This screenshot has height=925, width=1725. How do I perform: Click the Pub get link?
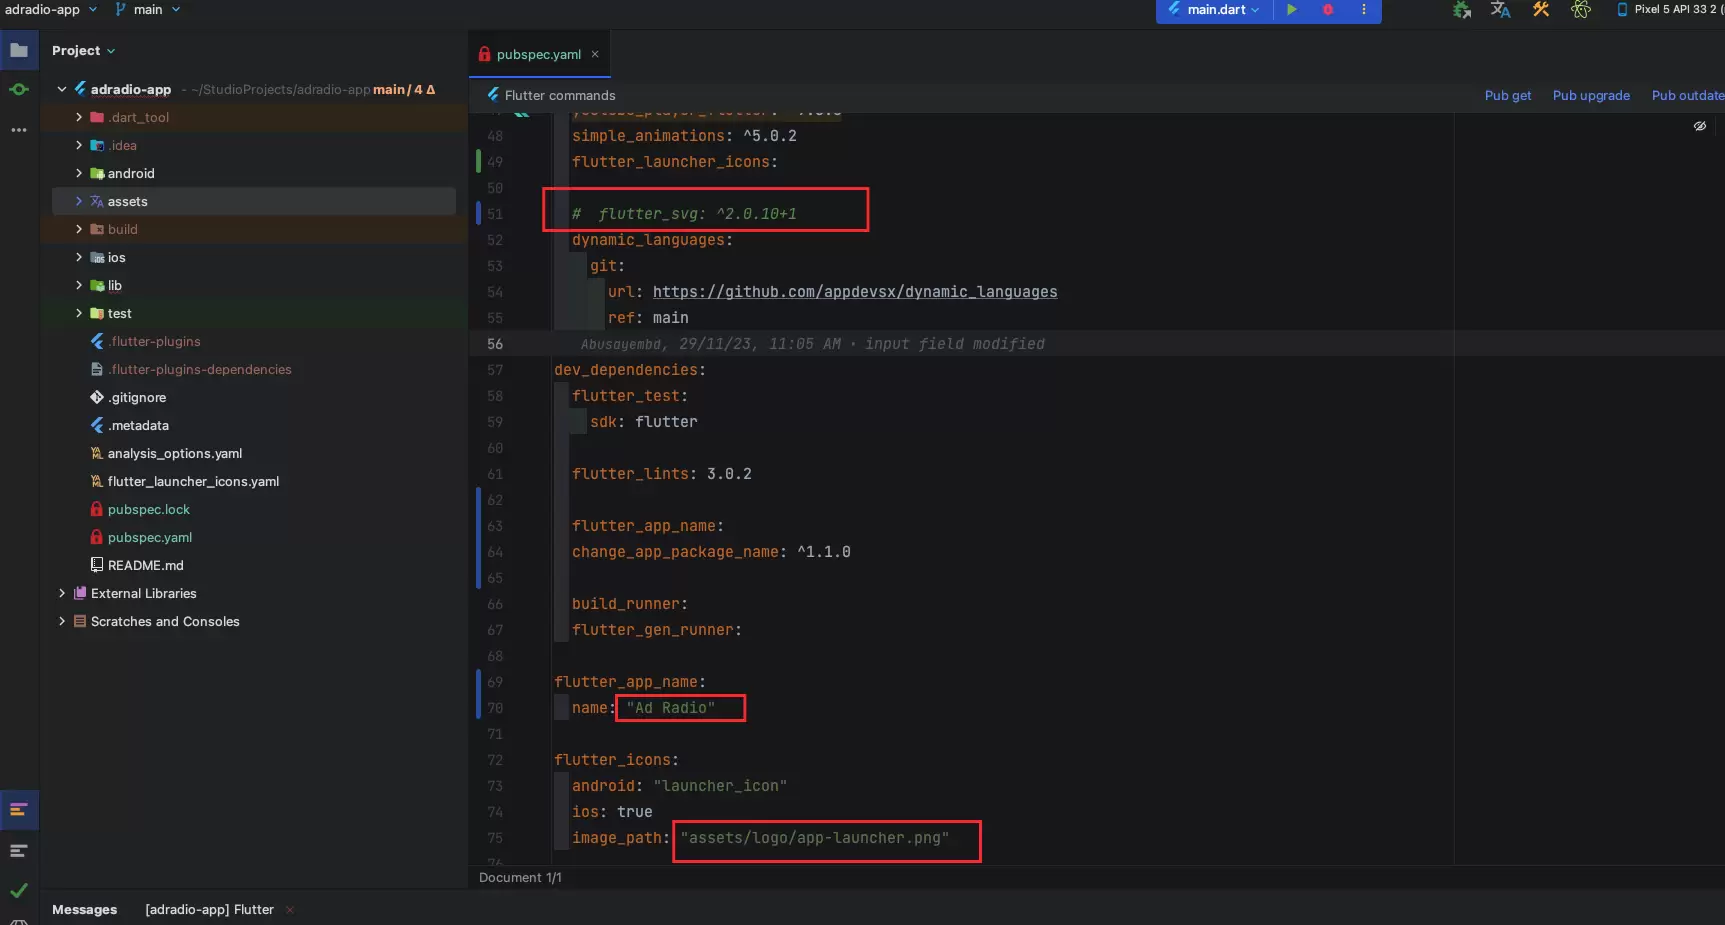pos(1507,96)
